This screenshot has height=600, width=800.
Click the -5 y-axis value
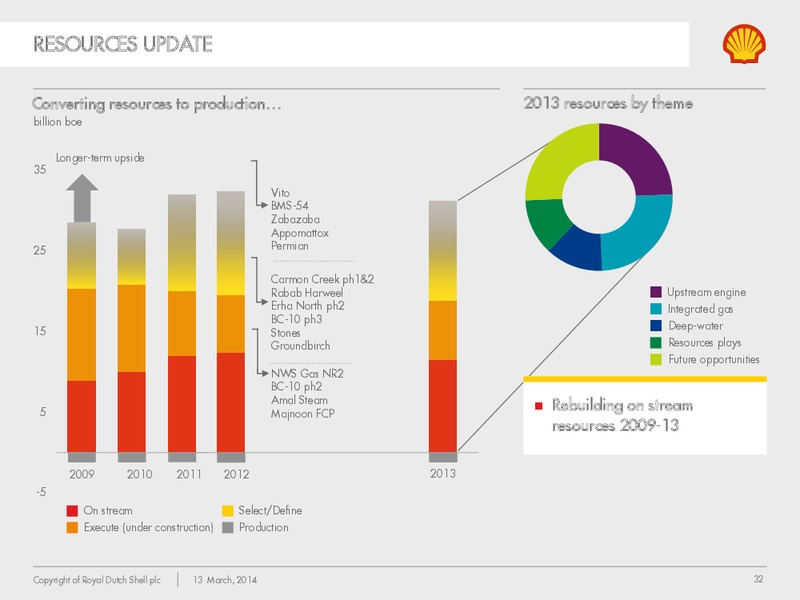click(x=41, y=492)
